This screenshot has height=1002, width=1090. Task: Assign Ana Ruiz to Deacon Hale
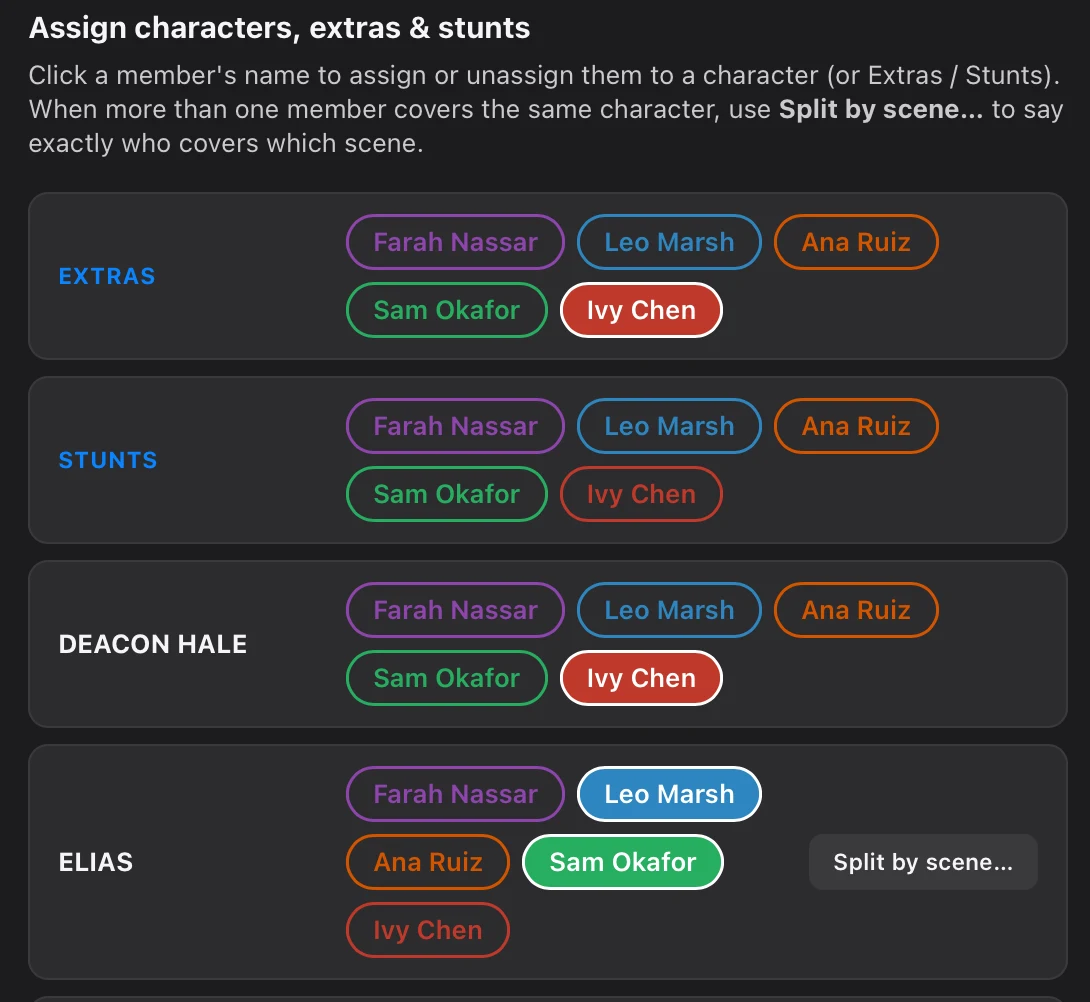(856, 610)
